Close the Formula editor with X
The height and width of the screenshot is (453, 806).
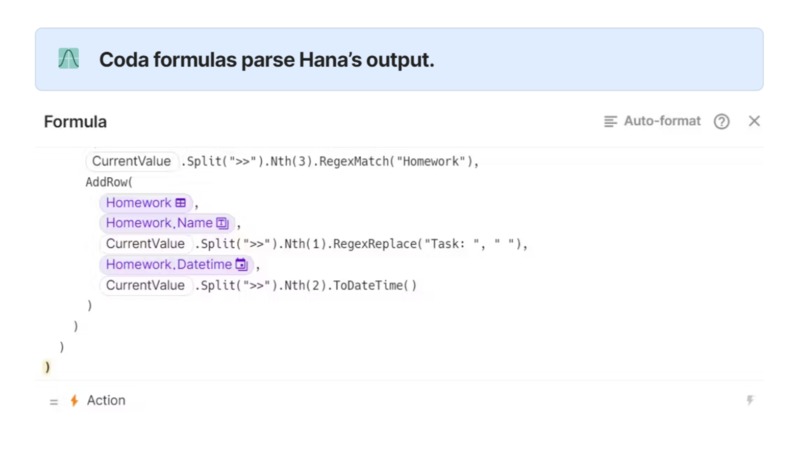tap(754, 121)
